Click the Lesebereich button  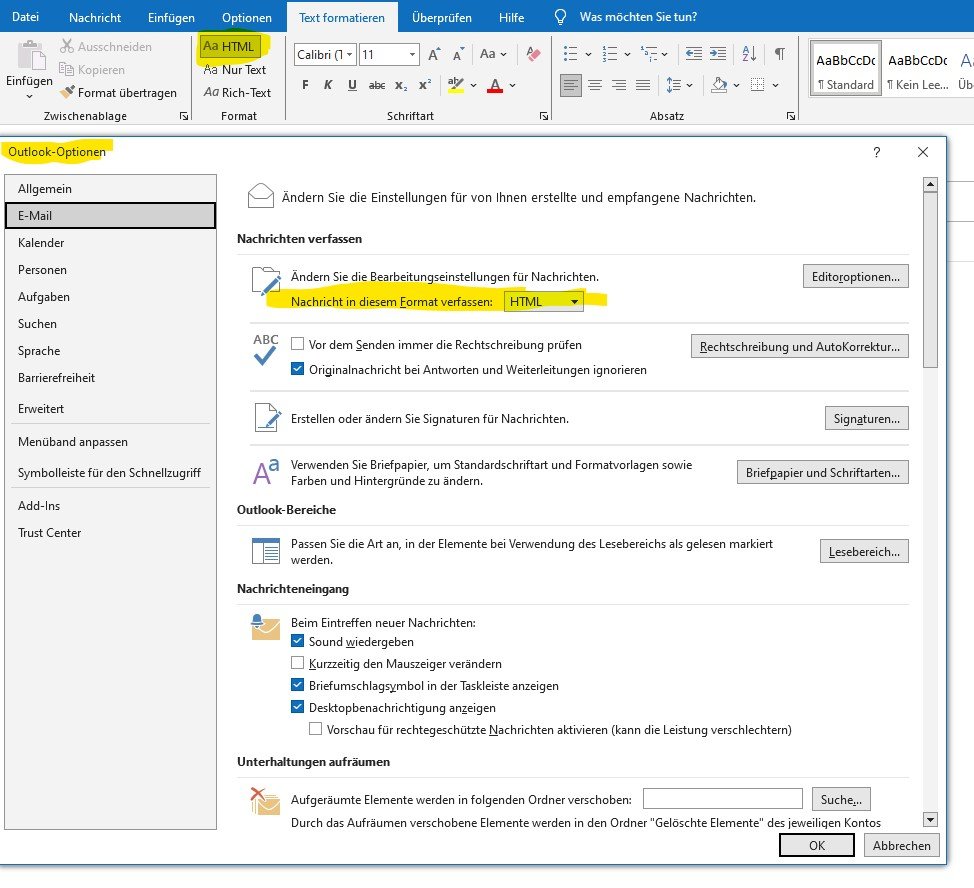pyautogui.click(x=864, y=551)
